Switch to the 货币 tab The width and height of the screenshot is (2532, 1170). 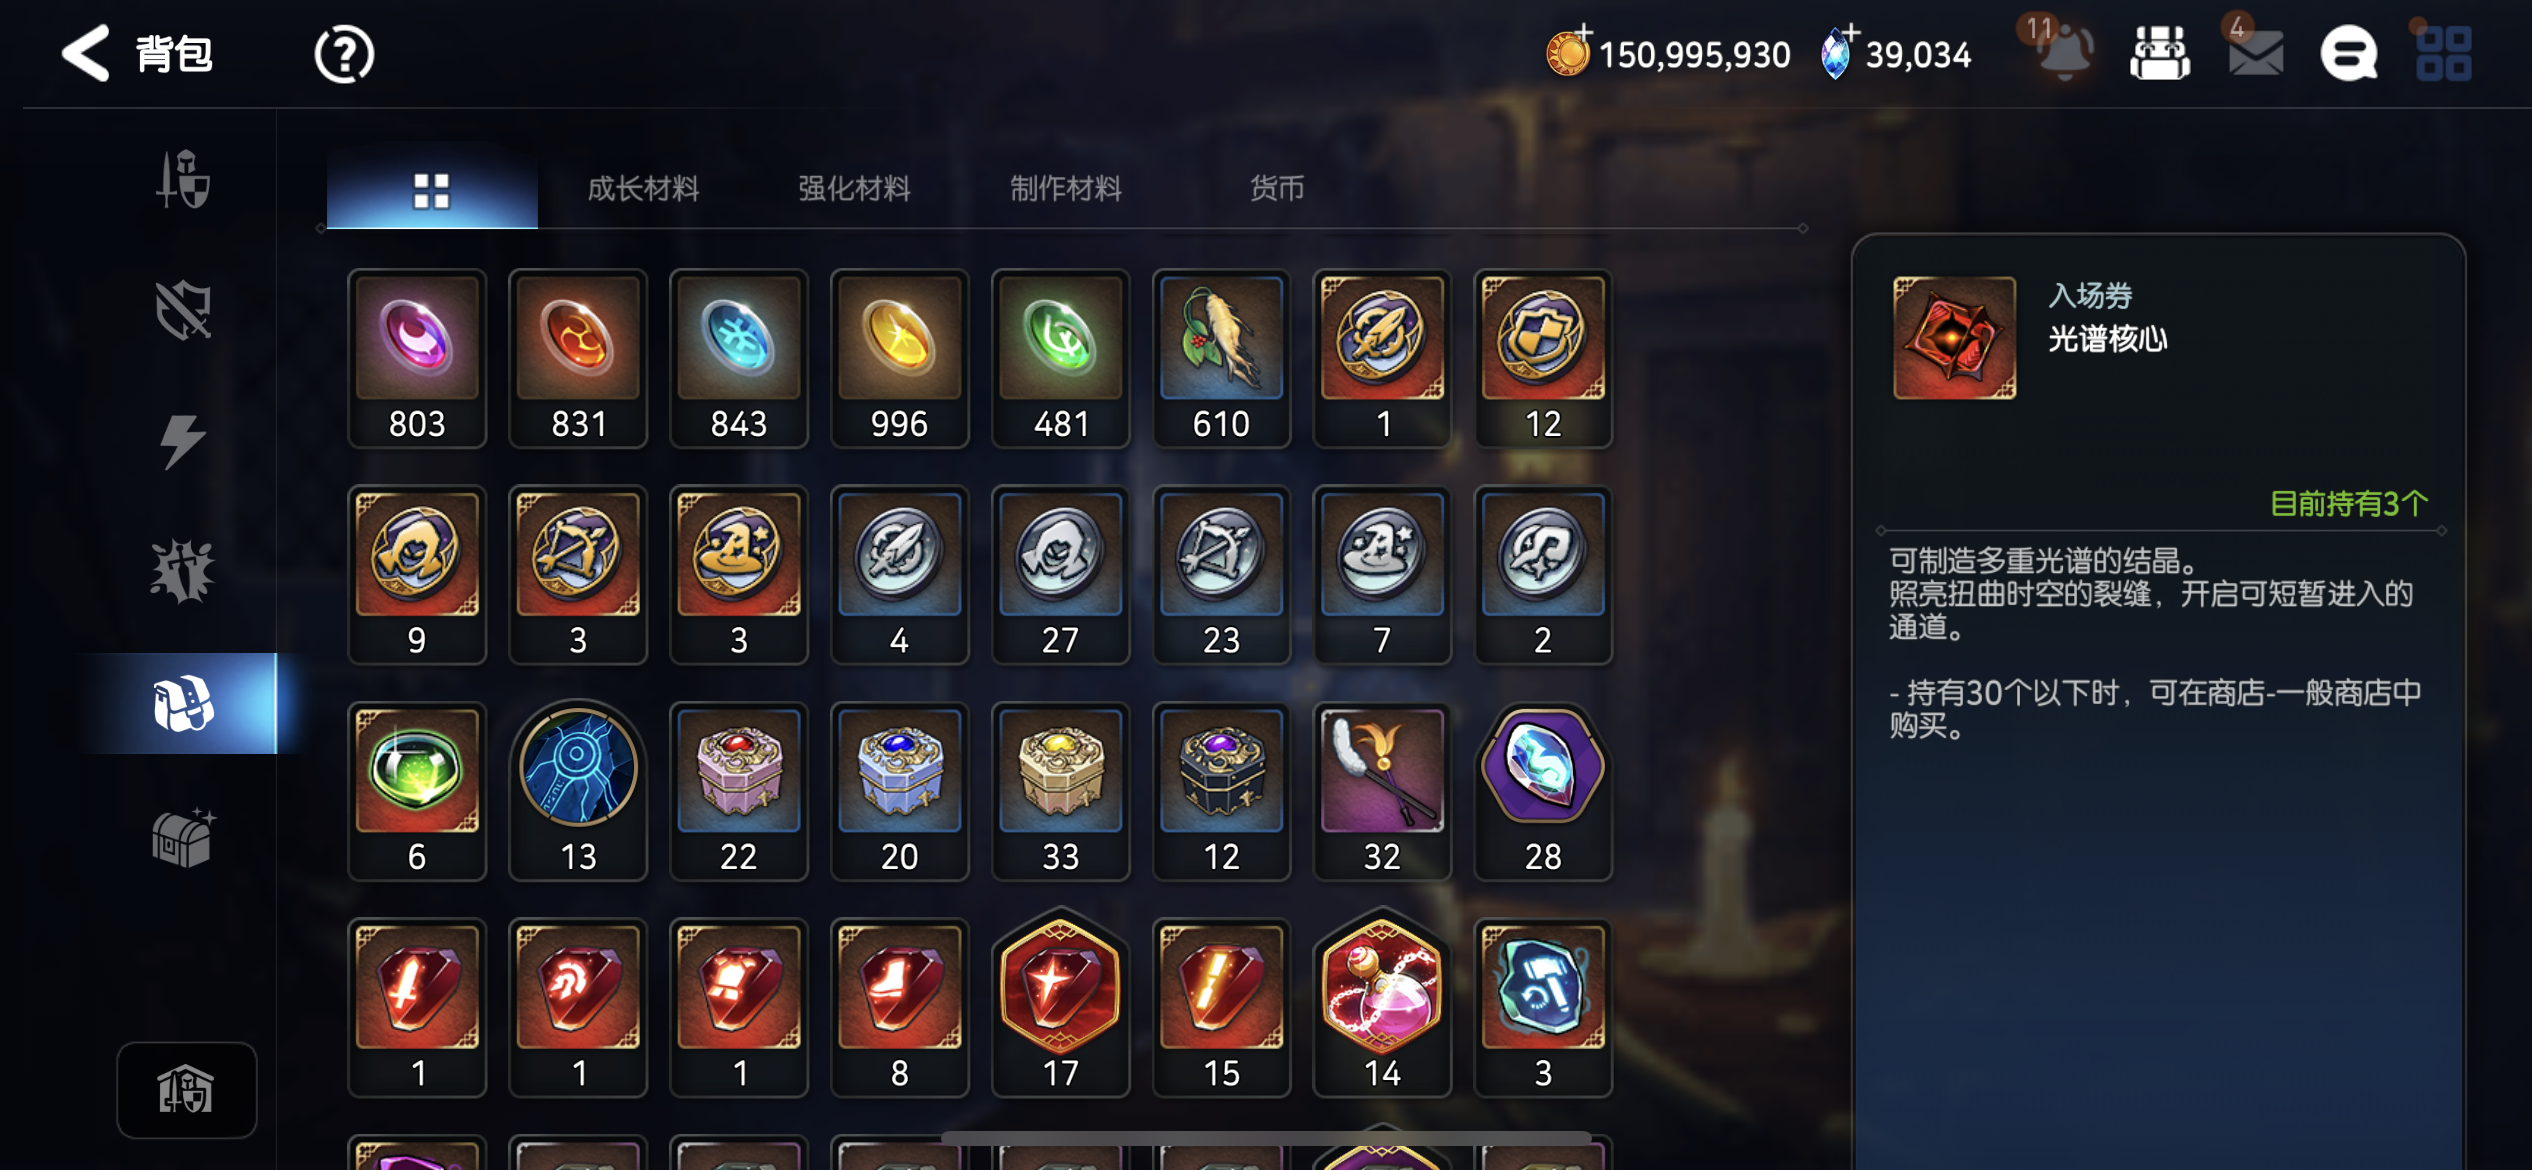(1277, 188)
